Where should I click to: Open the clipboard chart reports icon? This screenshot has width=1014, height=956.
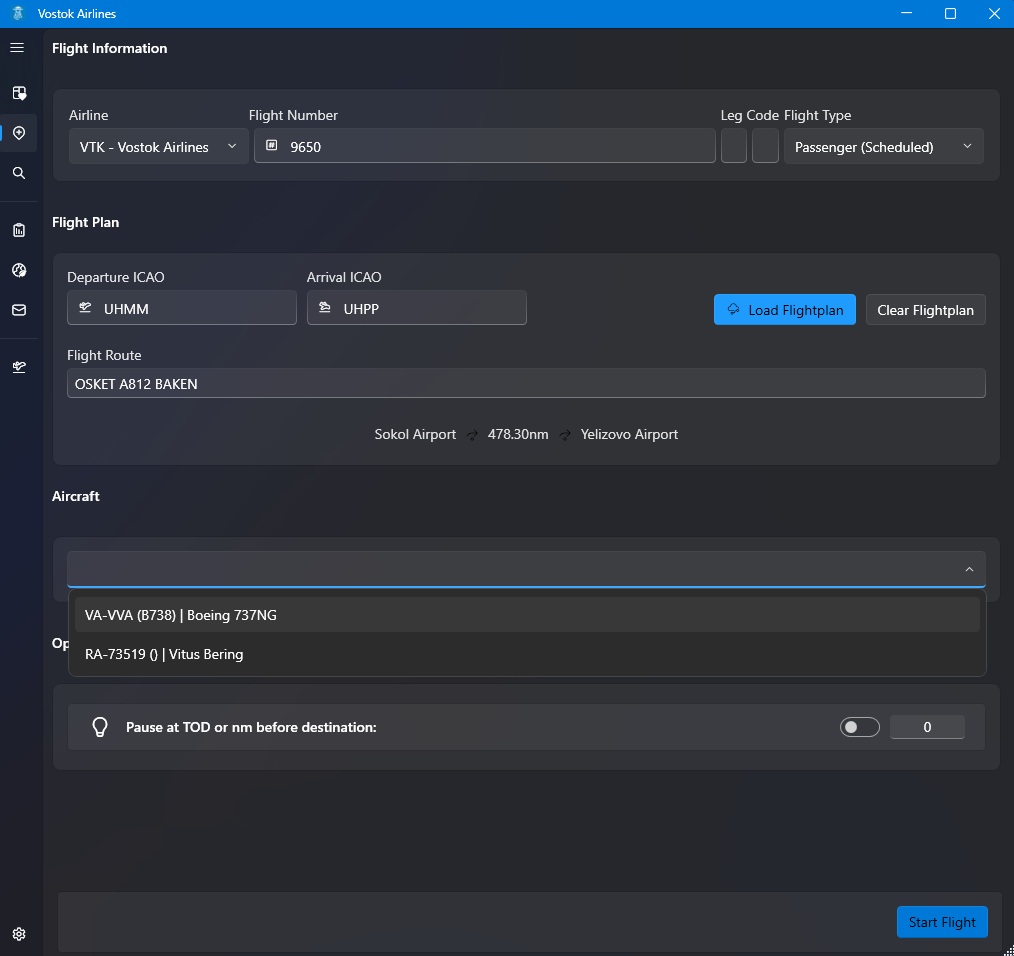[19, 230]
